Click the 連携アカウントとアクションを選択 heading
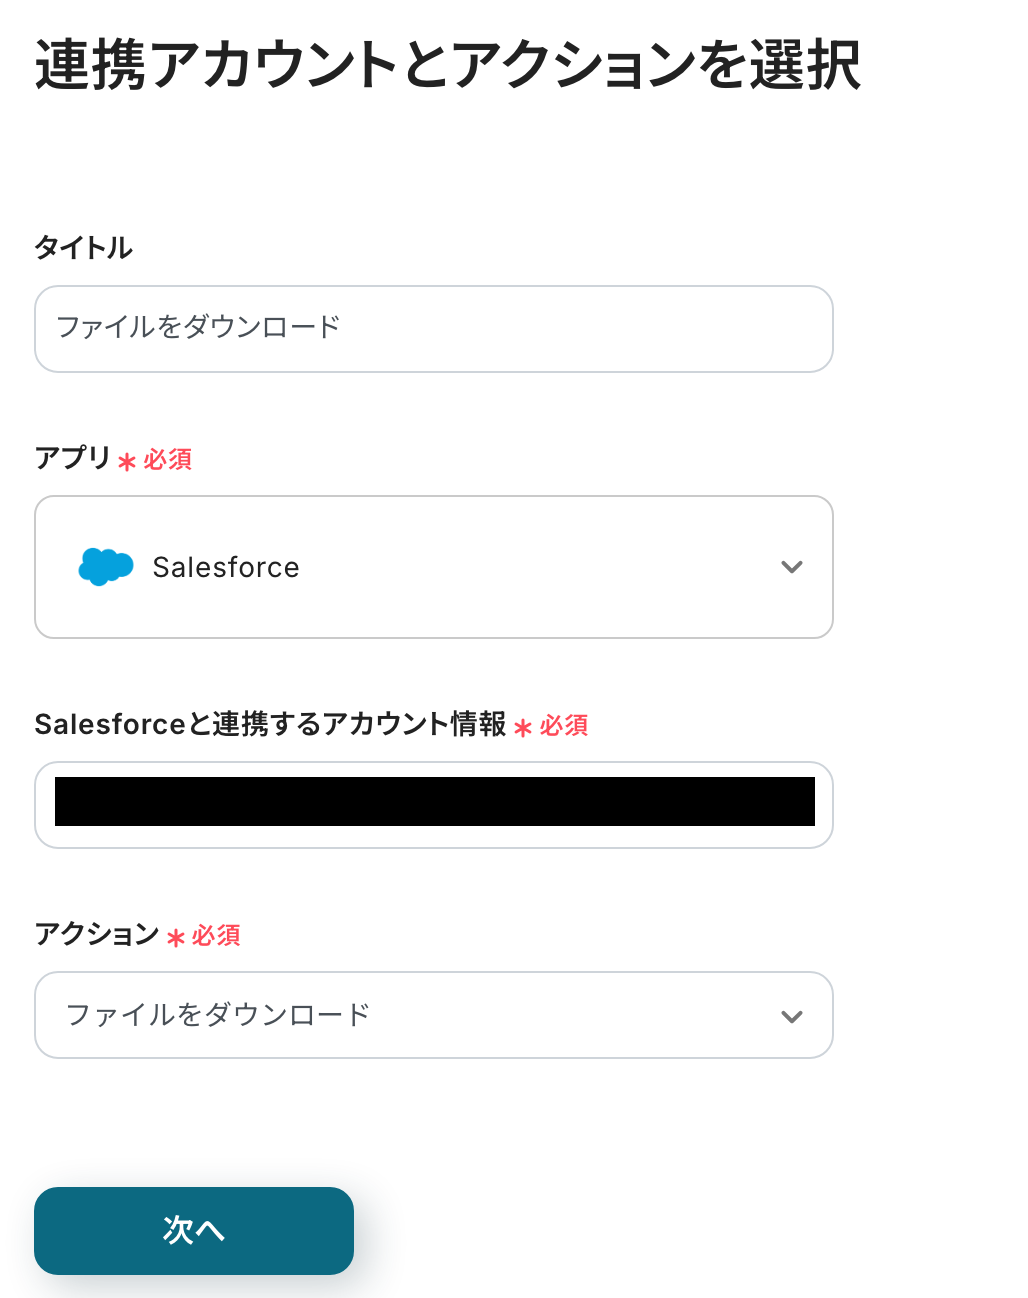The width and height of the screenshot is (1028, 1298). pyautogui.click(x=447, y=66)
